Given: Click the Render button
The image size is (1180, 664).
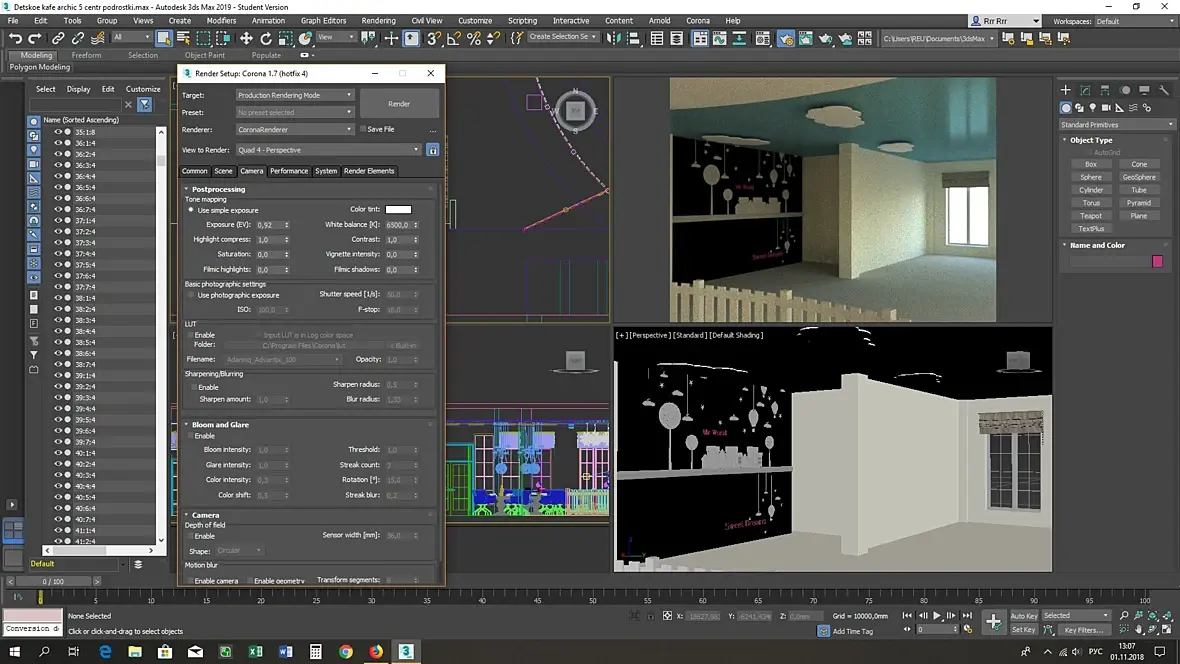Looking at the screenshot, I should [399, 103].
